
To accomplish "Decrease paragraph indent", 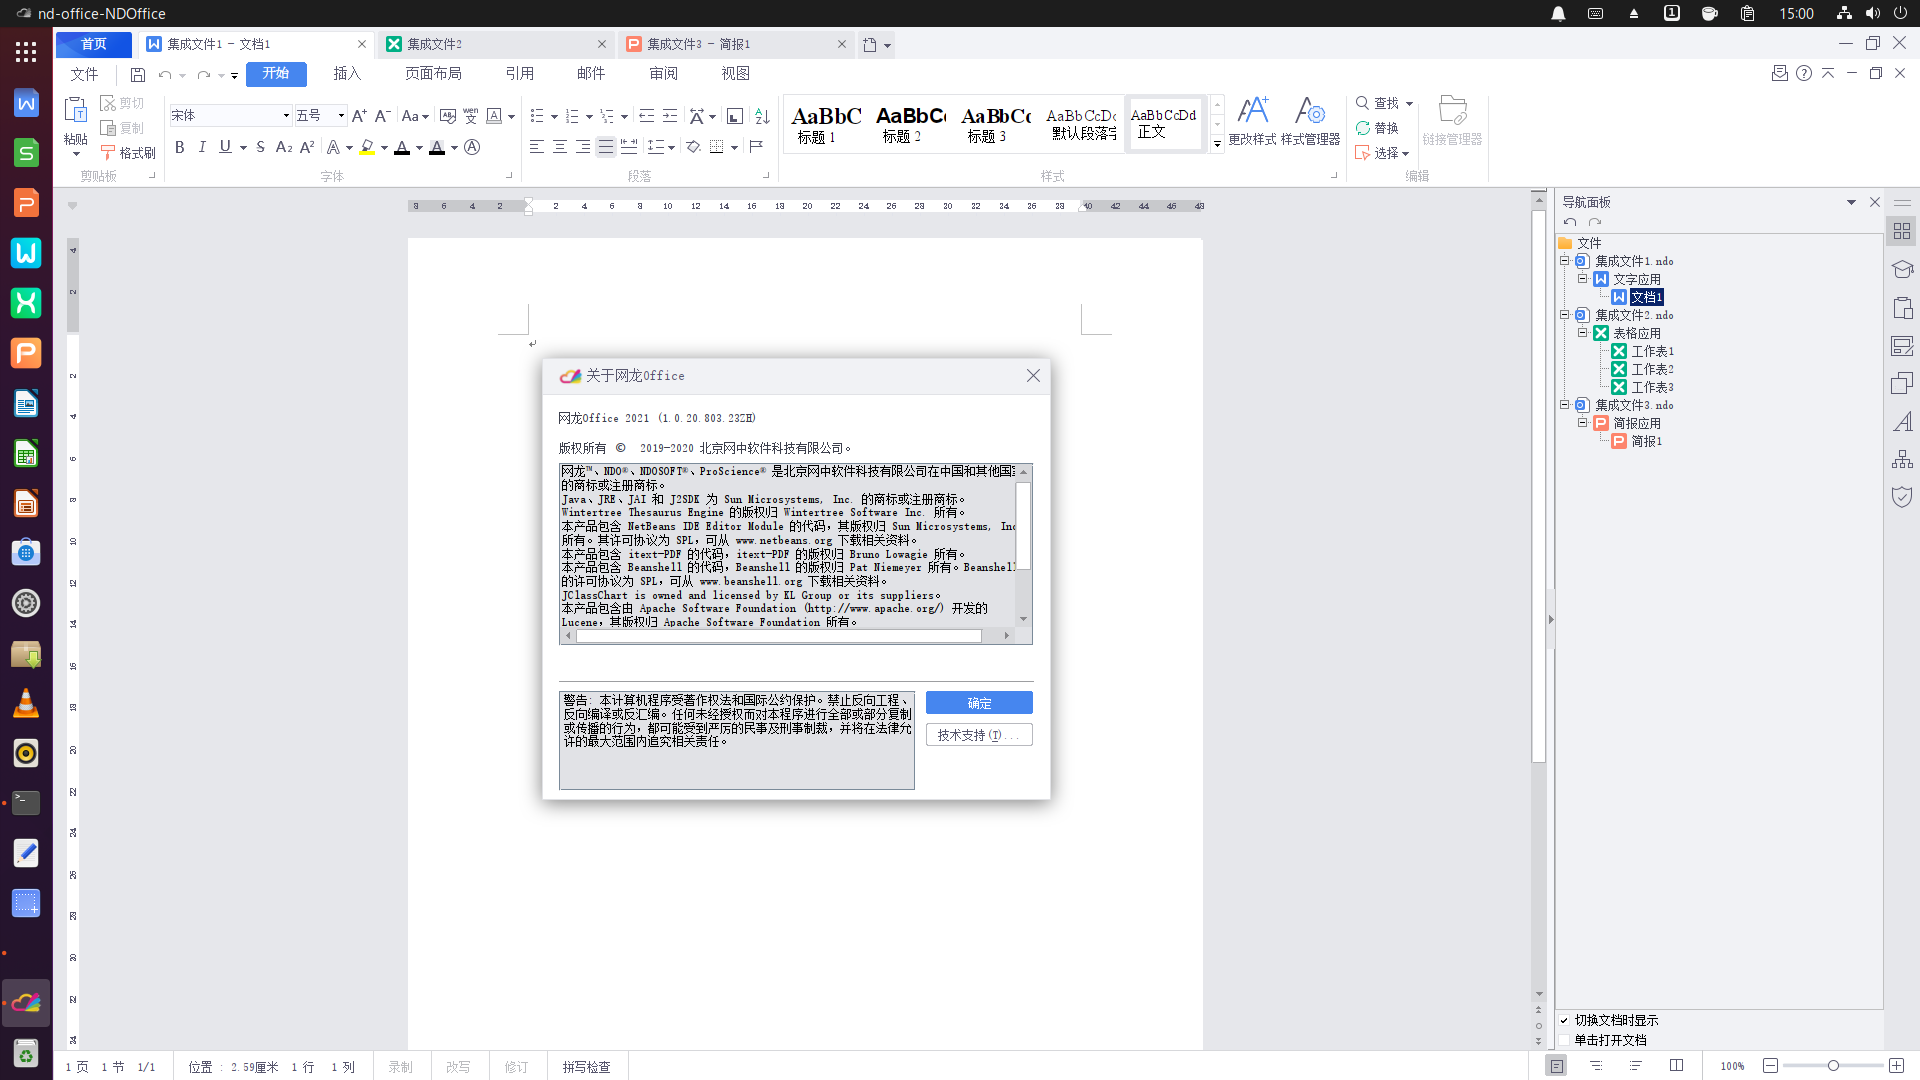I will click(647, 116).
